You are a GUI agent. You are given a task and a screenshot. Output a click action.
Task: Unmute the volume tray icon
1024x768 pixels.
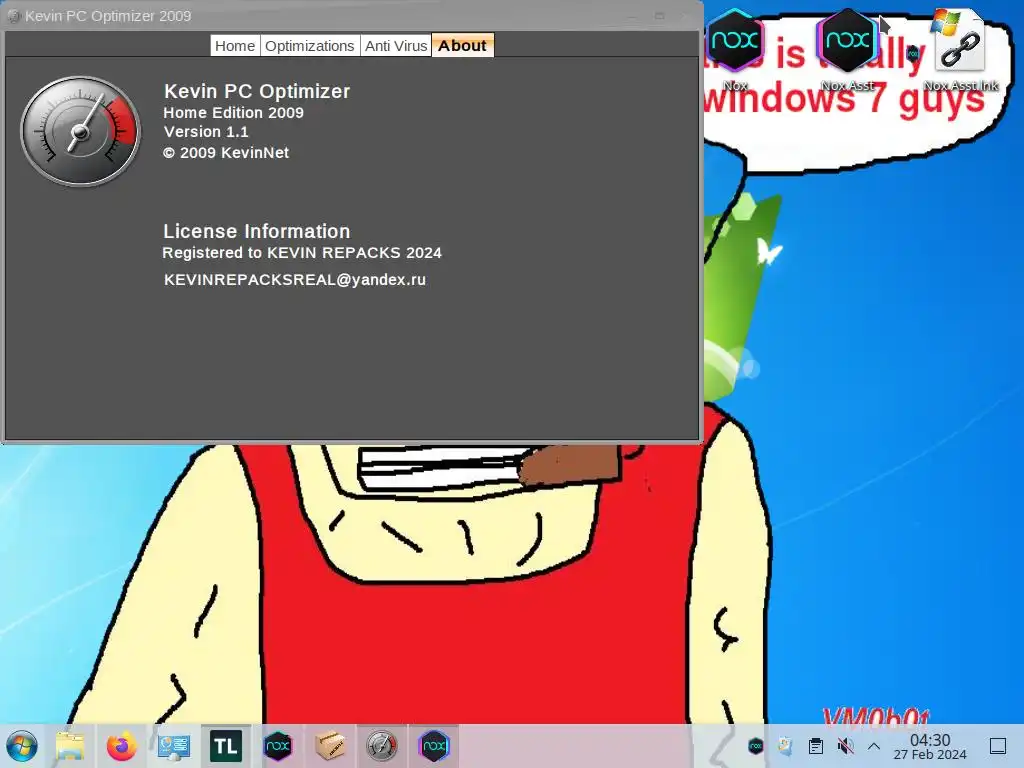[846, 746]
